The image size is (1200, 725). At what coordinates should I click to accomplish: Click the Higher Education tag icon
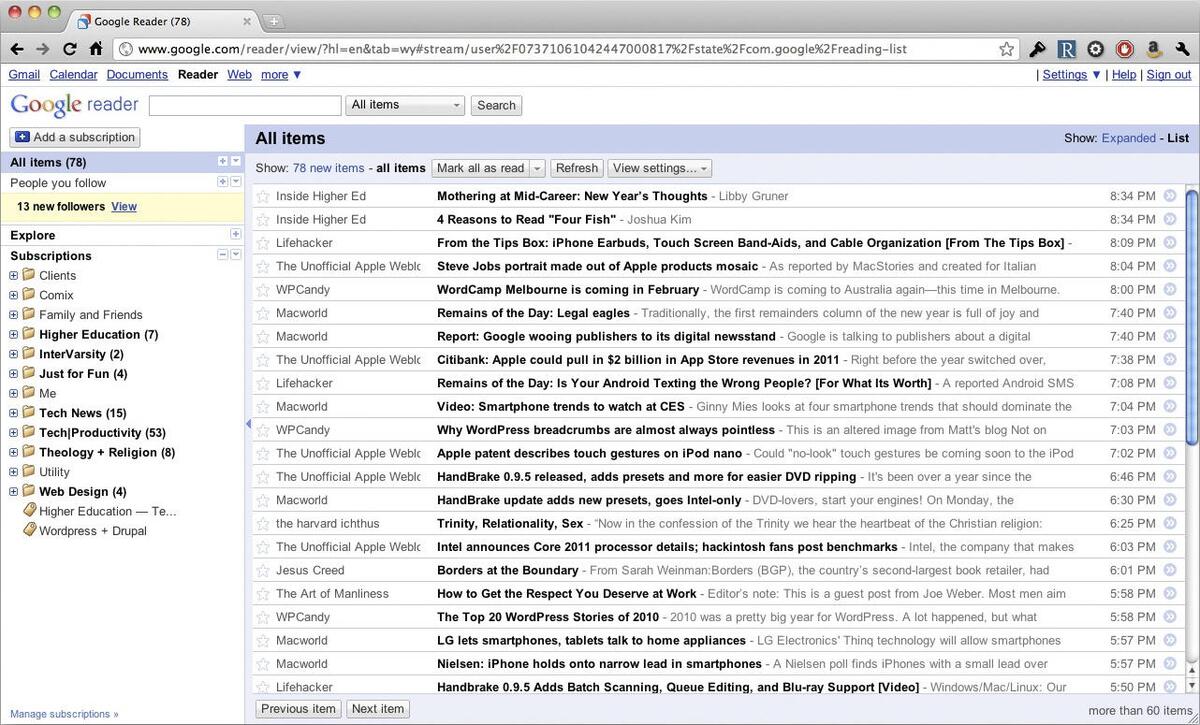tap(29, 511)
